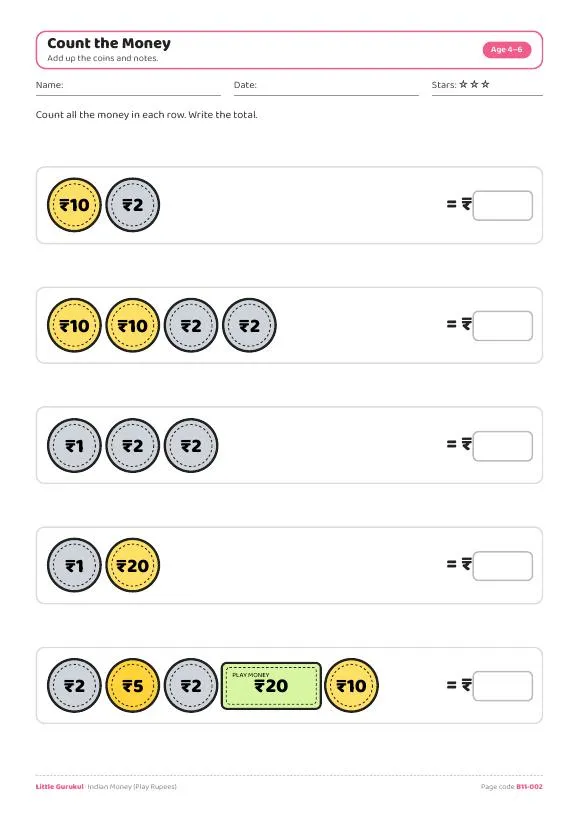579x819 pixels.
Task: Click the ₹10 coin in first row
Action: click(74, 205)
